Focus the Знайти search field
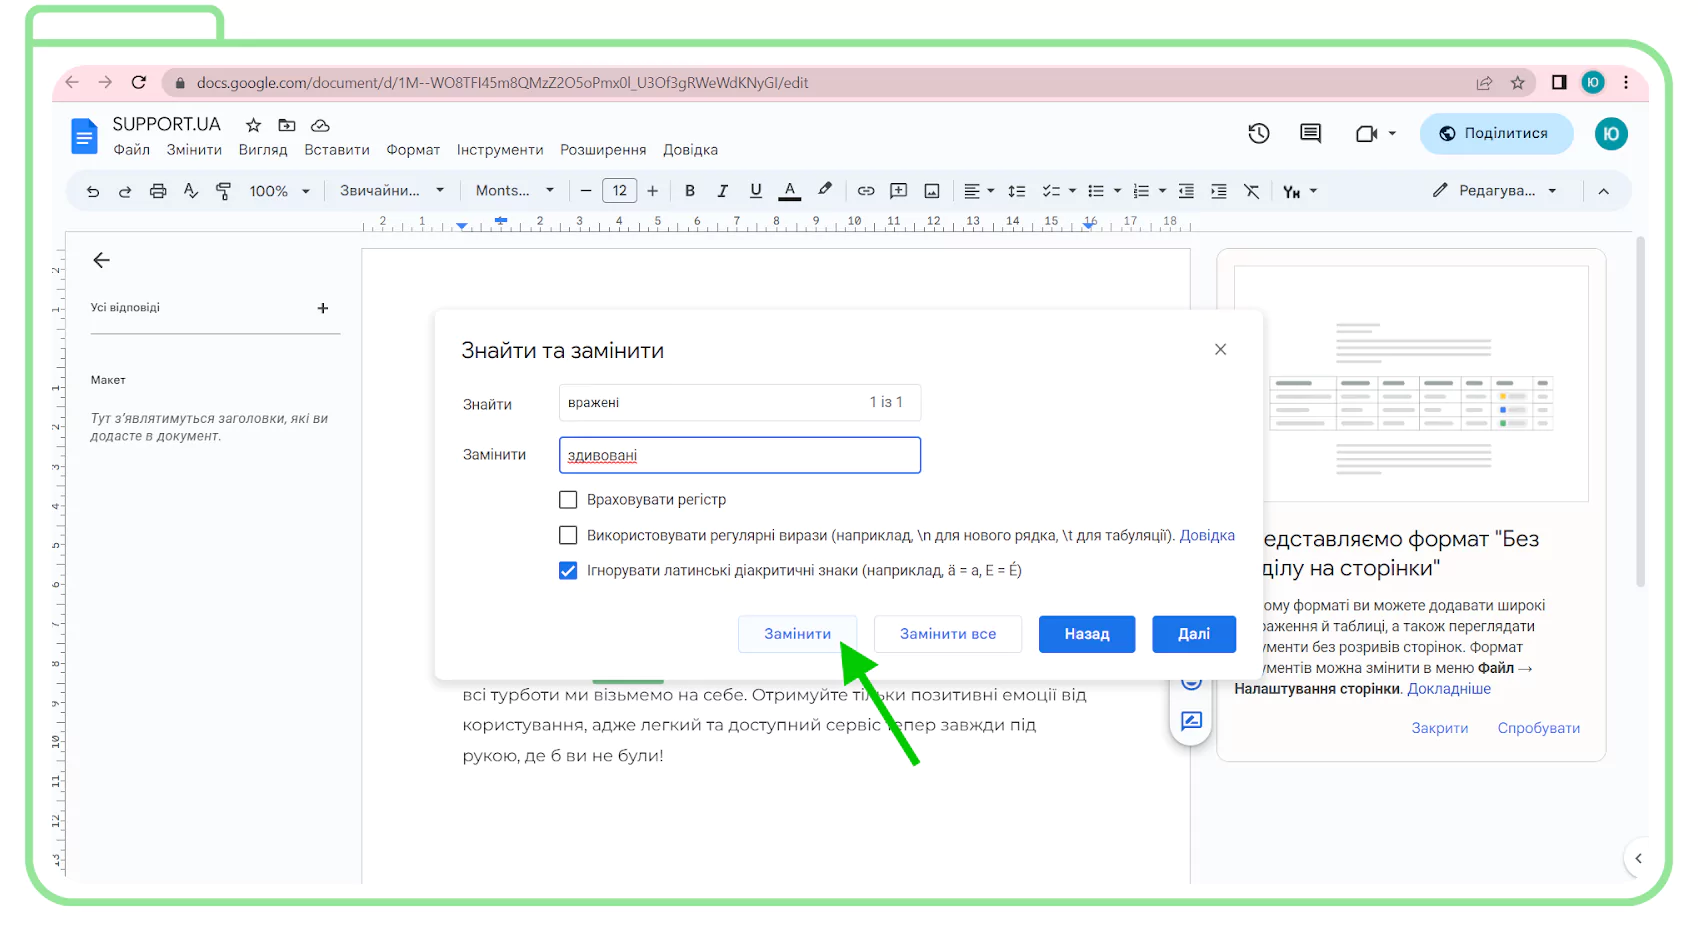 (x=740, y=402)
